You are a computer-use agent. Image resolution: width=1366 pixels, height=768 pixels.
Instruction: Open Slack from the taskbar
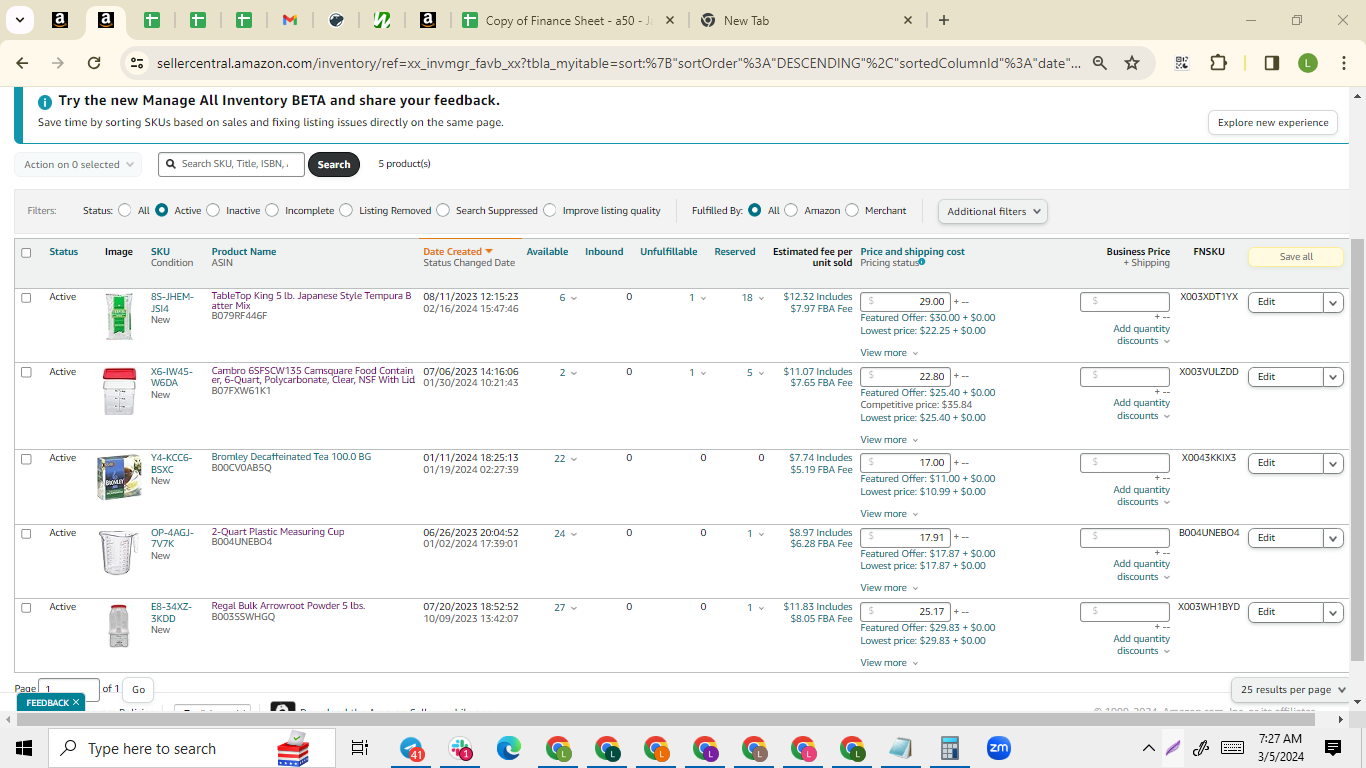[461, 748]
